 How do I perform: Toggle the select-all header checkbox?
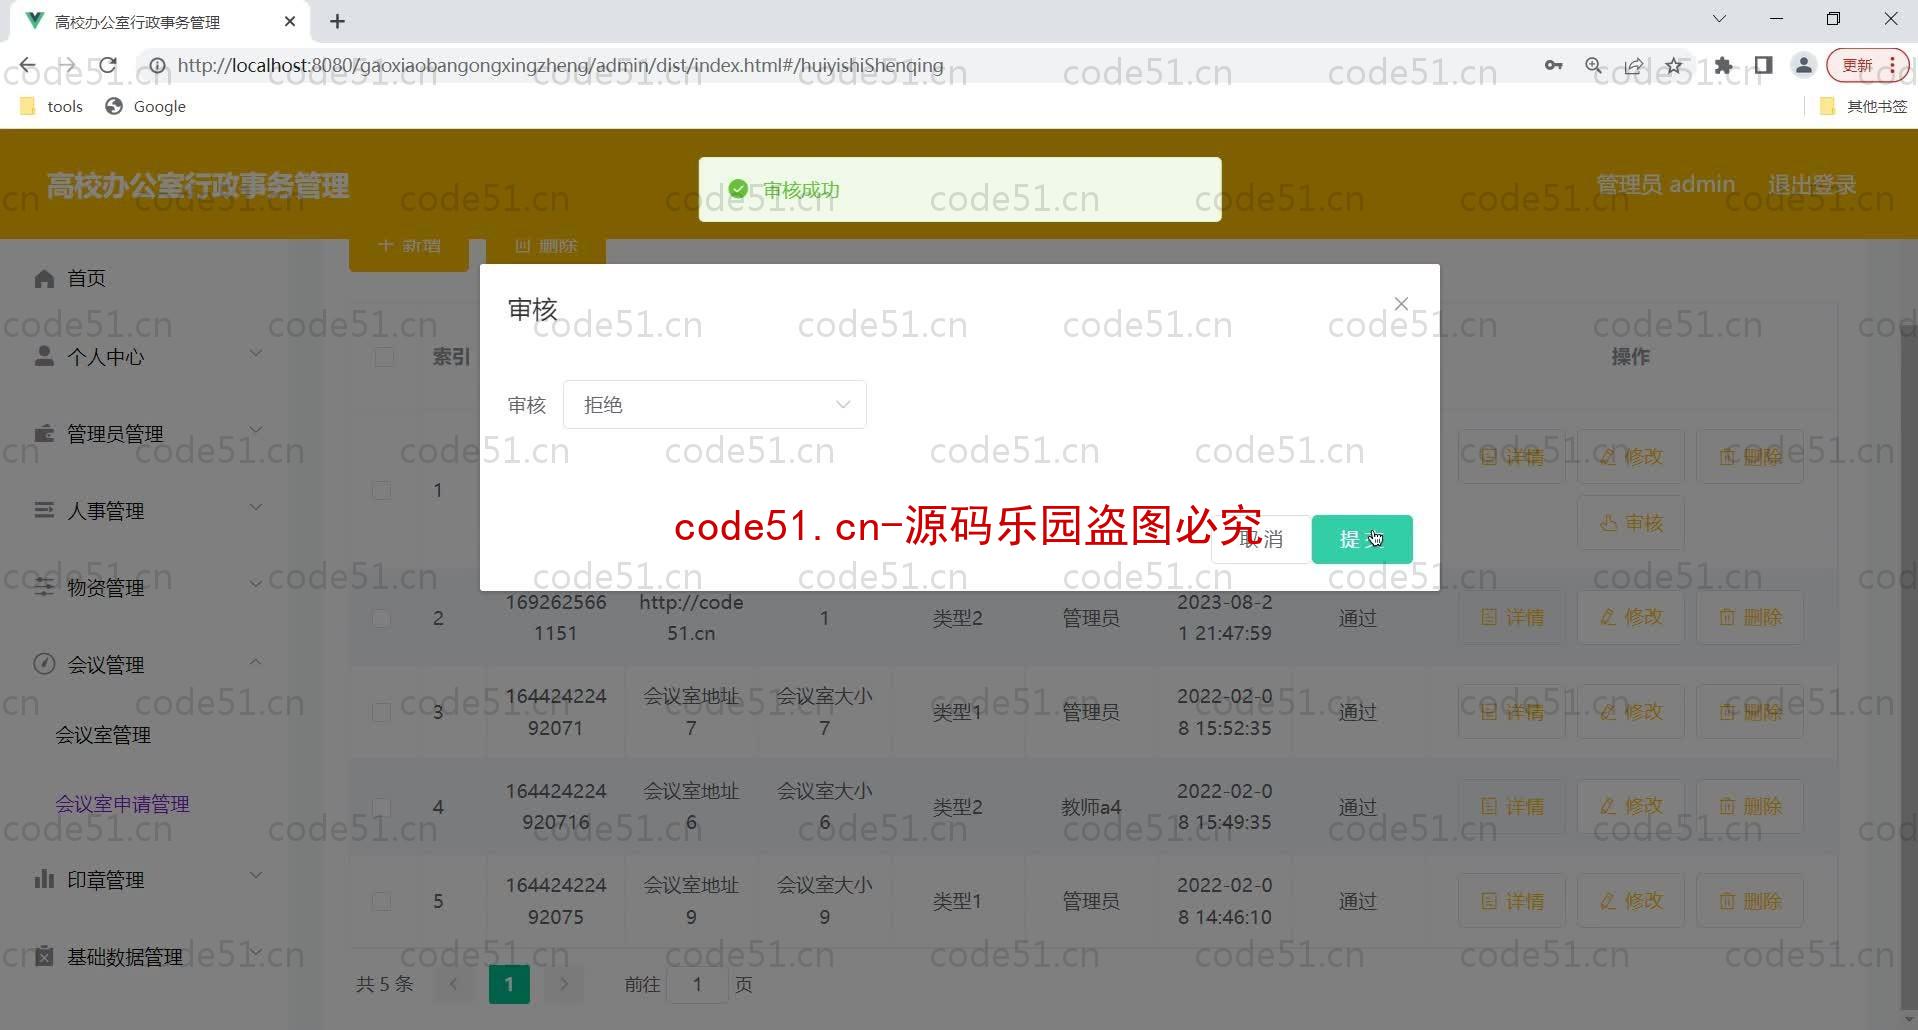coord(384,357)
